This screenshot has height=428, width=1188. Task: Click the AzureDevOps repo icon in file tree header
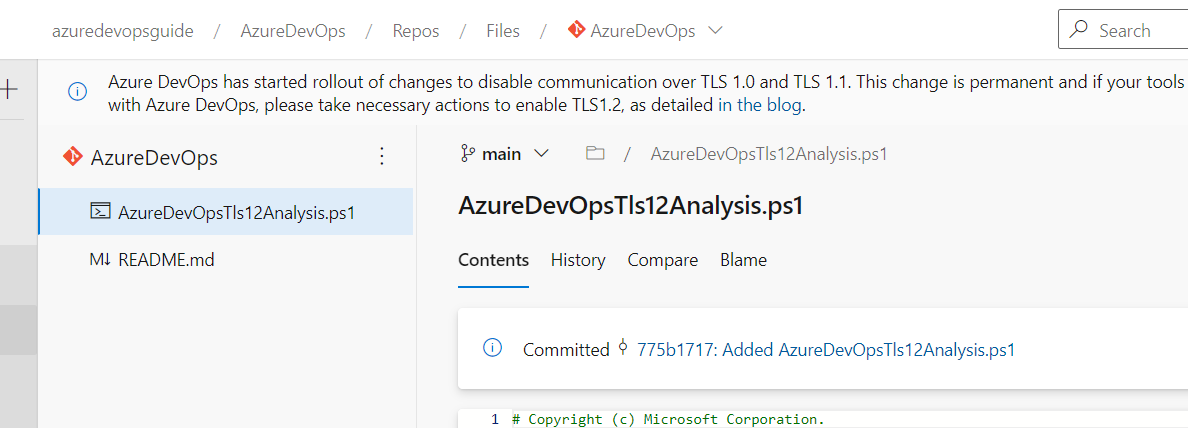pos(73,157)
